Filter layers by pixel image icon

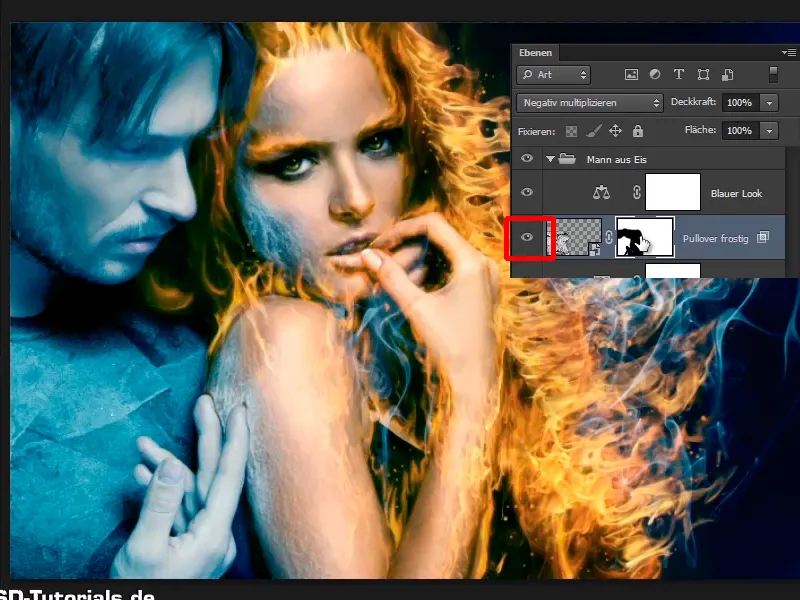coord(631,74)
